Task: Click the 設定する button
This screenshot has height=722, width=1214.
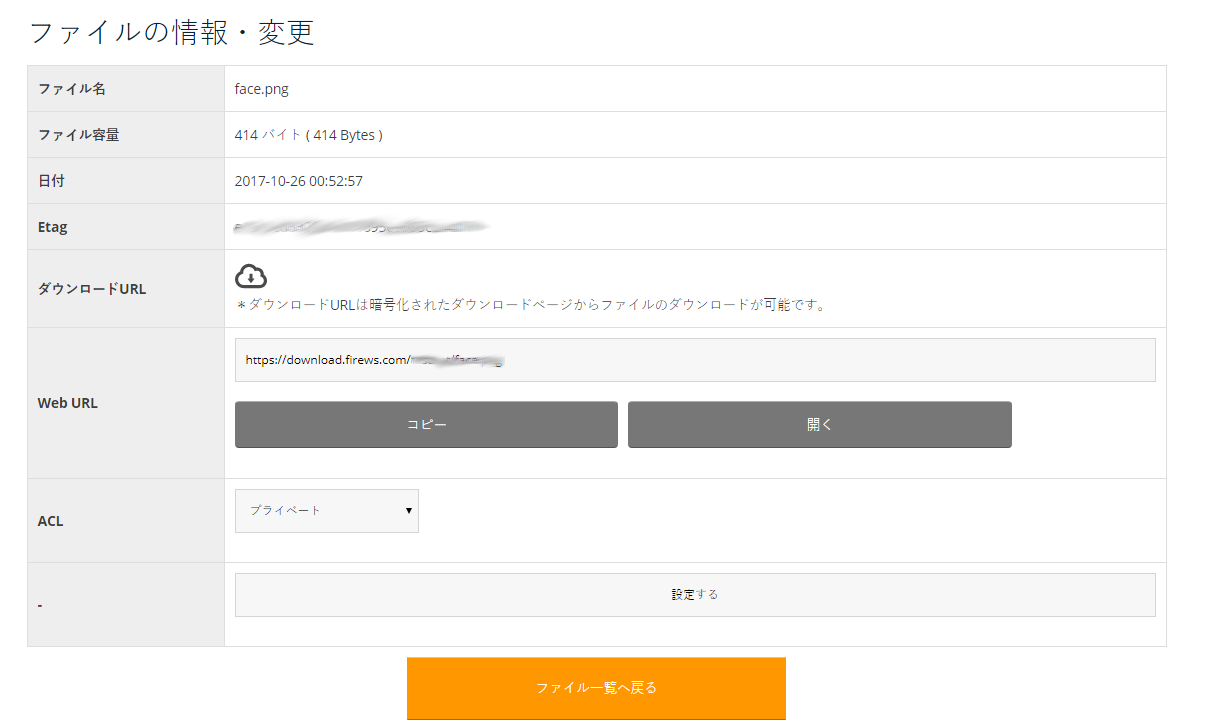Action: click(694, 595)
